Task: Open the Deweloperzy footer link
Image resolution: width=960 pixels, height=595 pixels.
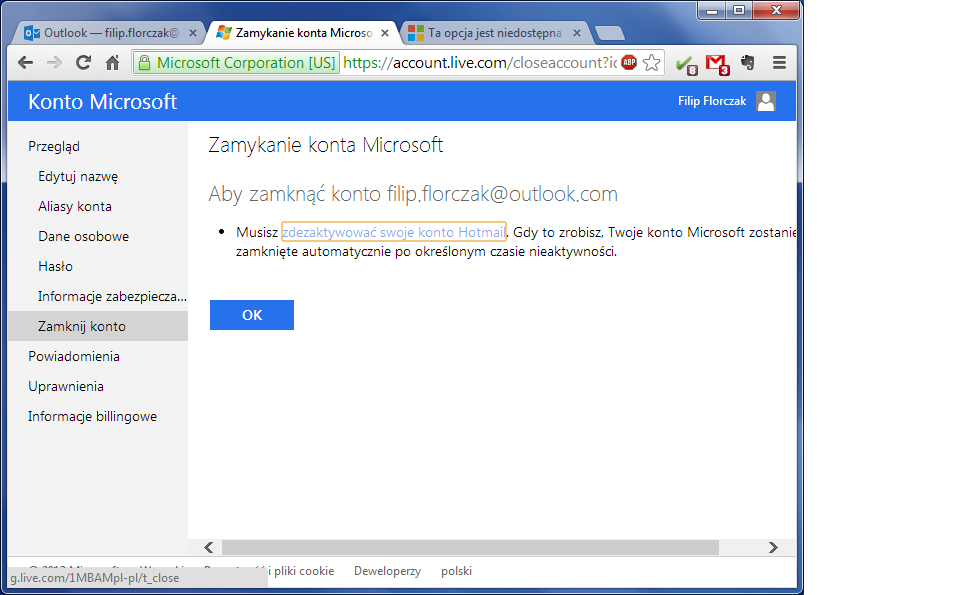Action: point(388,571)
